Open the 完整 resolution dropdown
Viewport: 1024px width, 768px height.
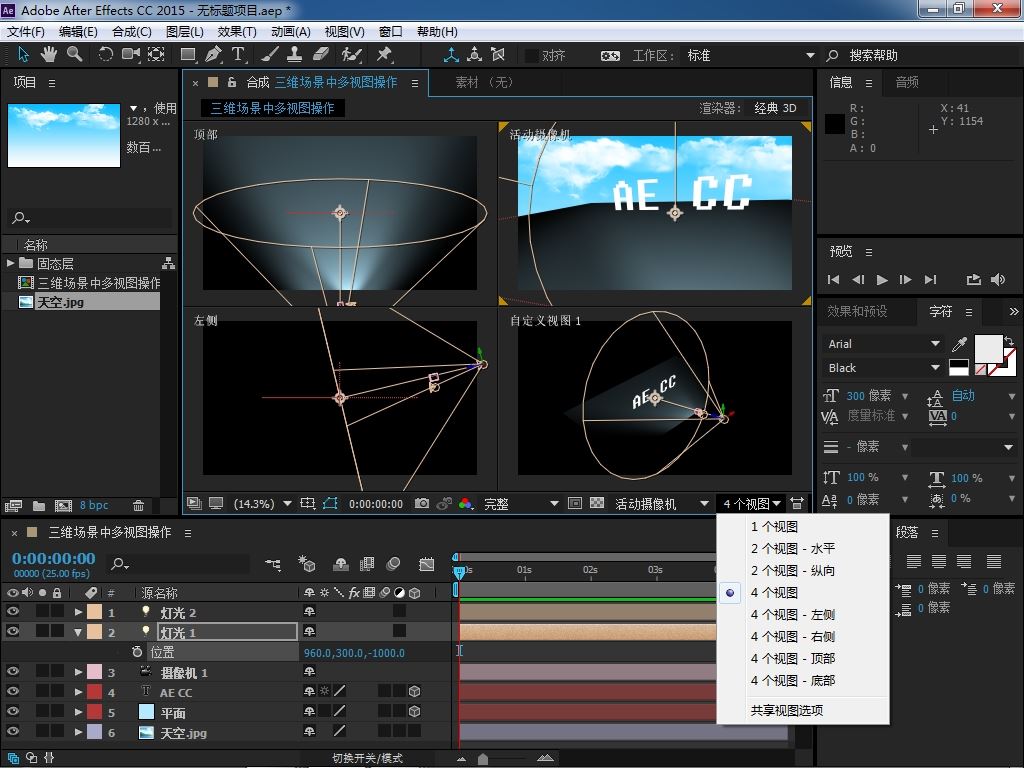[x=520, y=504]
